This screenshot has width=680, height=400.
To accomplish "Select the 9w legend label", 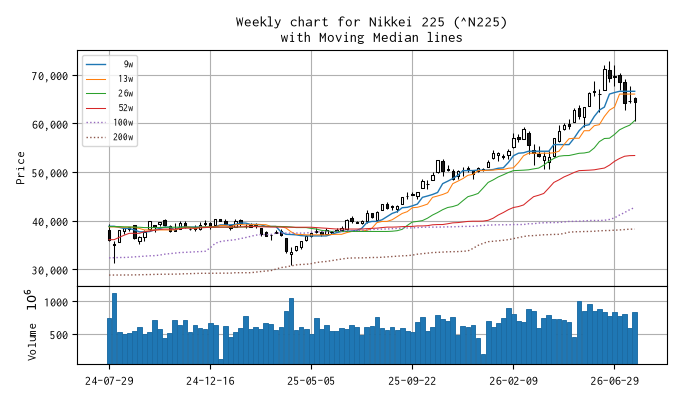I will coord(128,64).
